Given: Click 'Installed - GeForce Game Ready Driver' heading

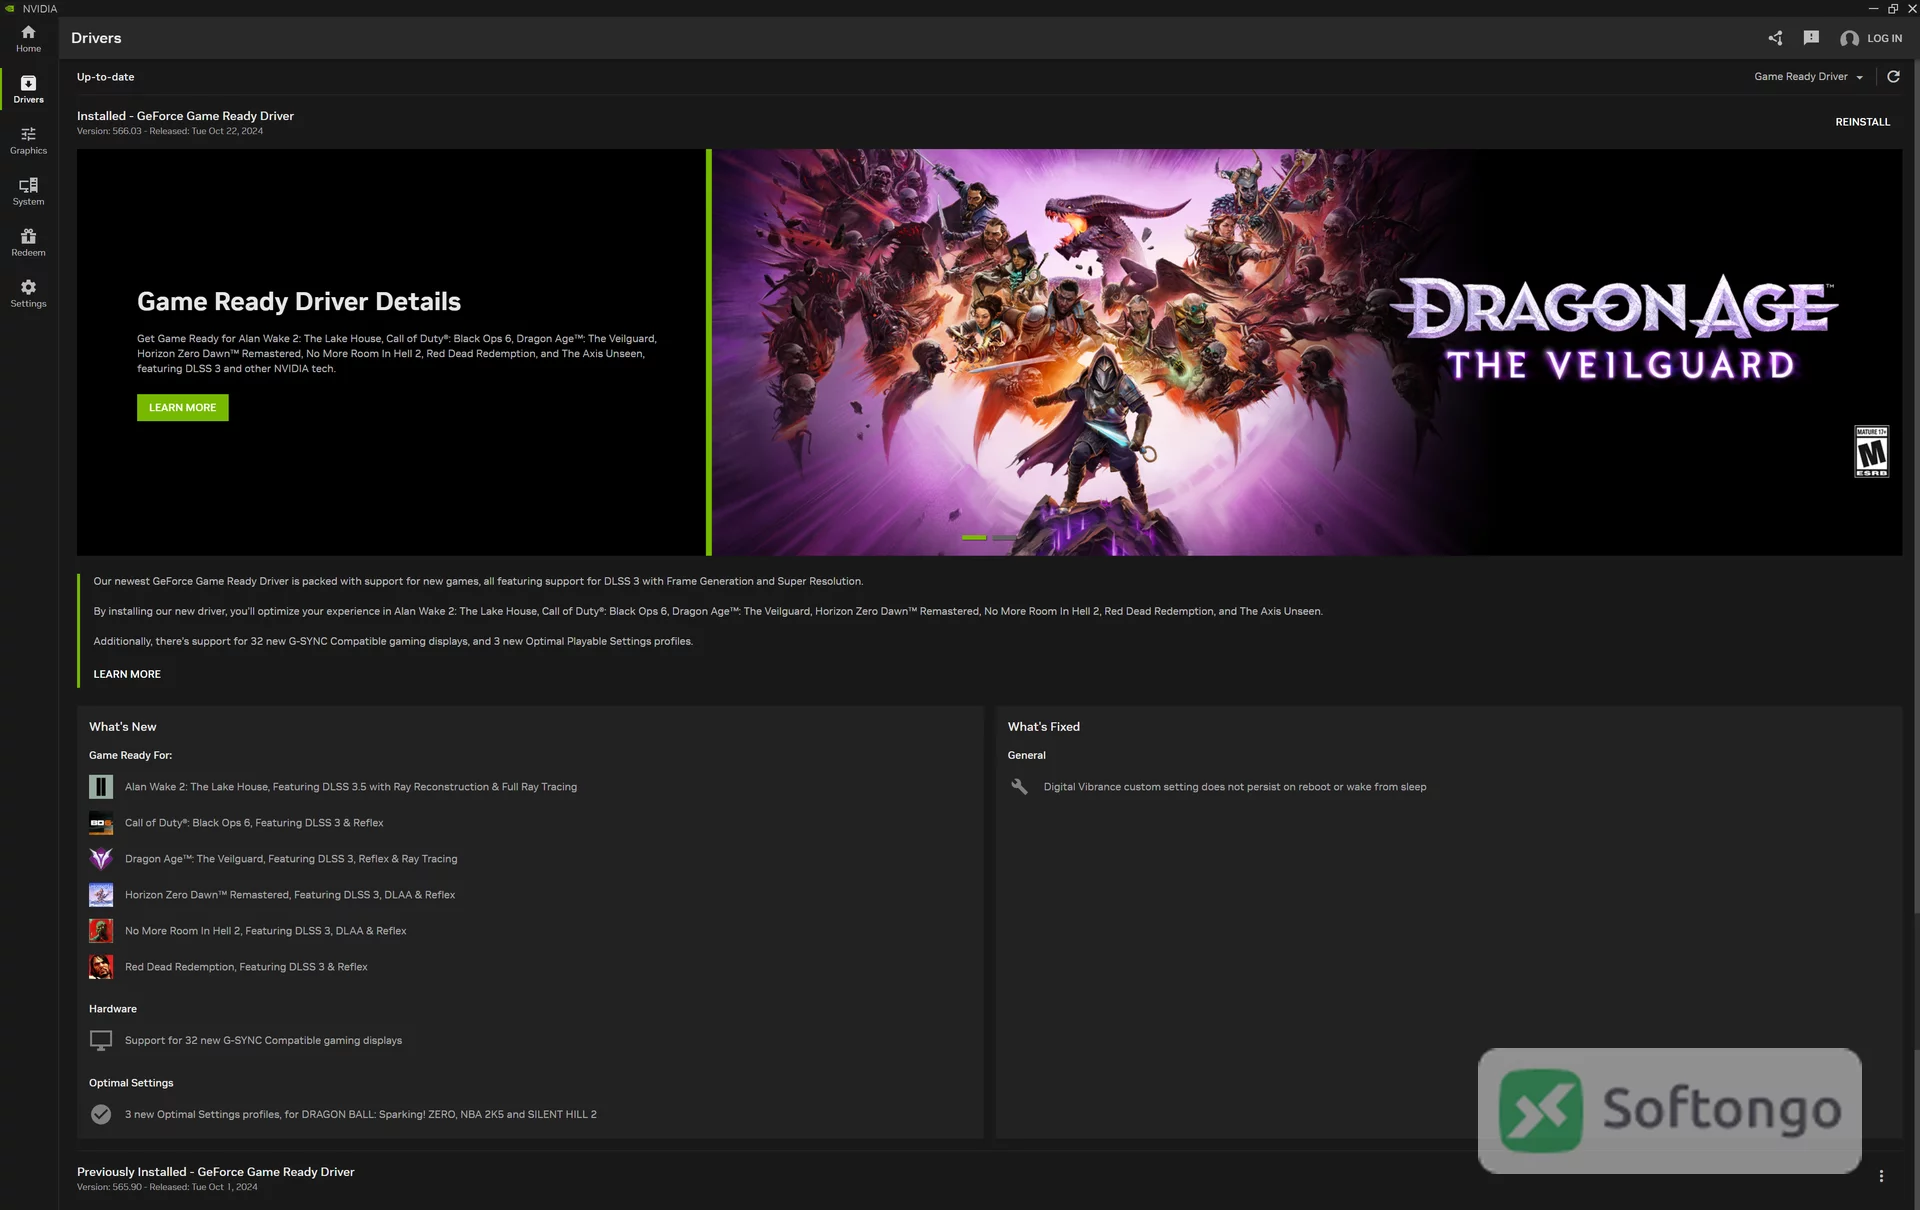Looking at the screenshot, I should click(x=185, y=116).
